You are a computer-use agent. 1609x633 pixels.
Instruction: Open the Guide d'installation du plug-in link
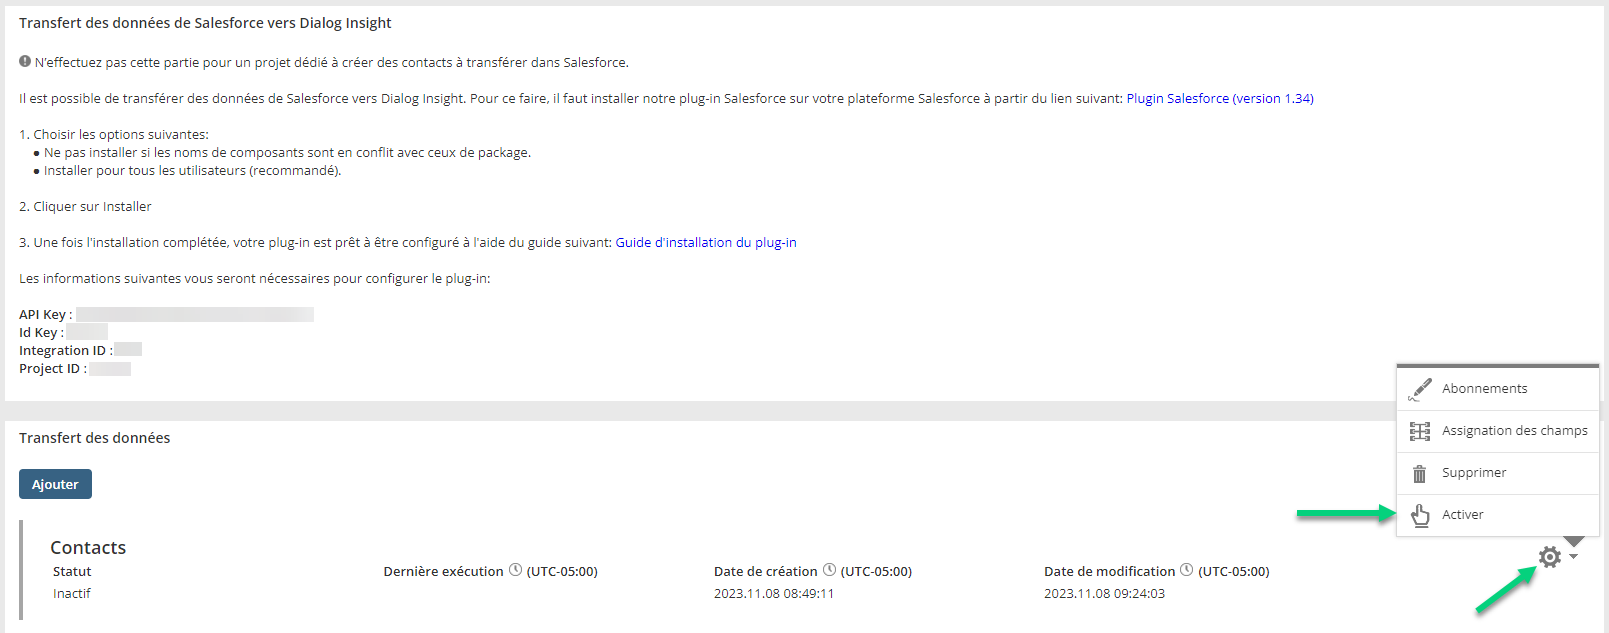[706, 242]
